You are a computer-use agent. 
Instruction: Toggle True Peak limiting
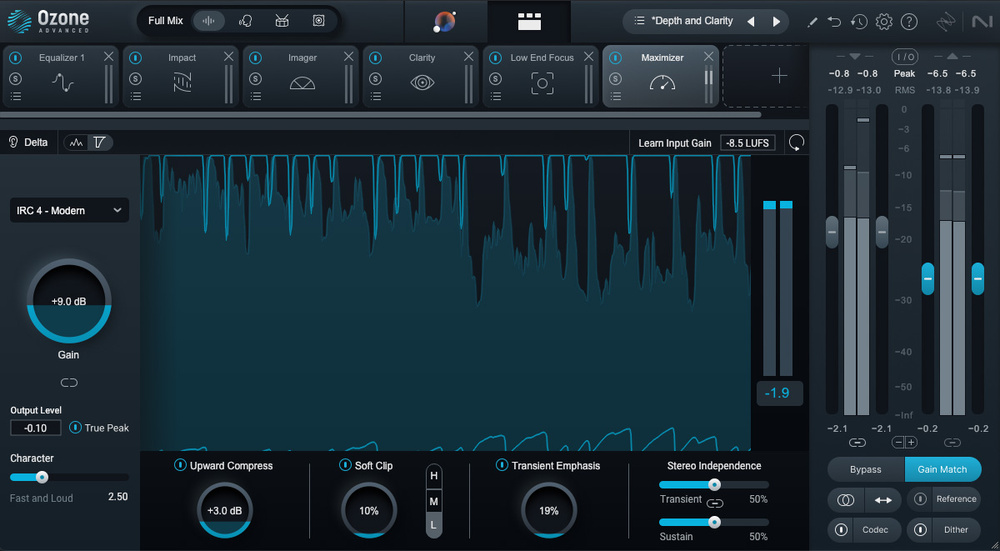point(76,428)
